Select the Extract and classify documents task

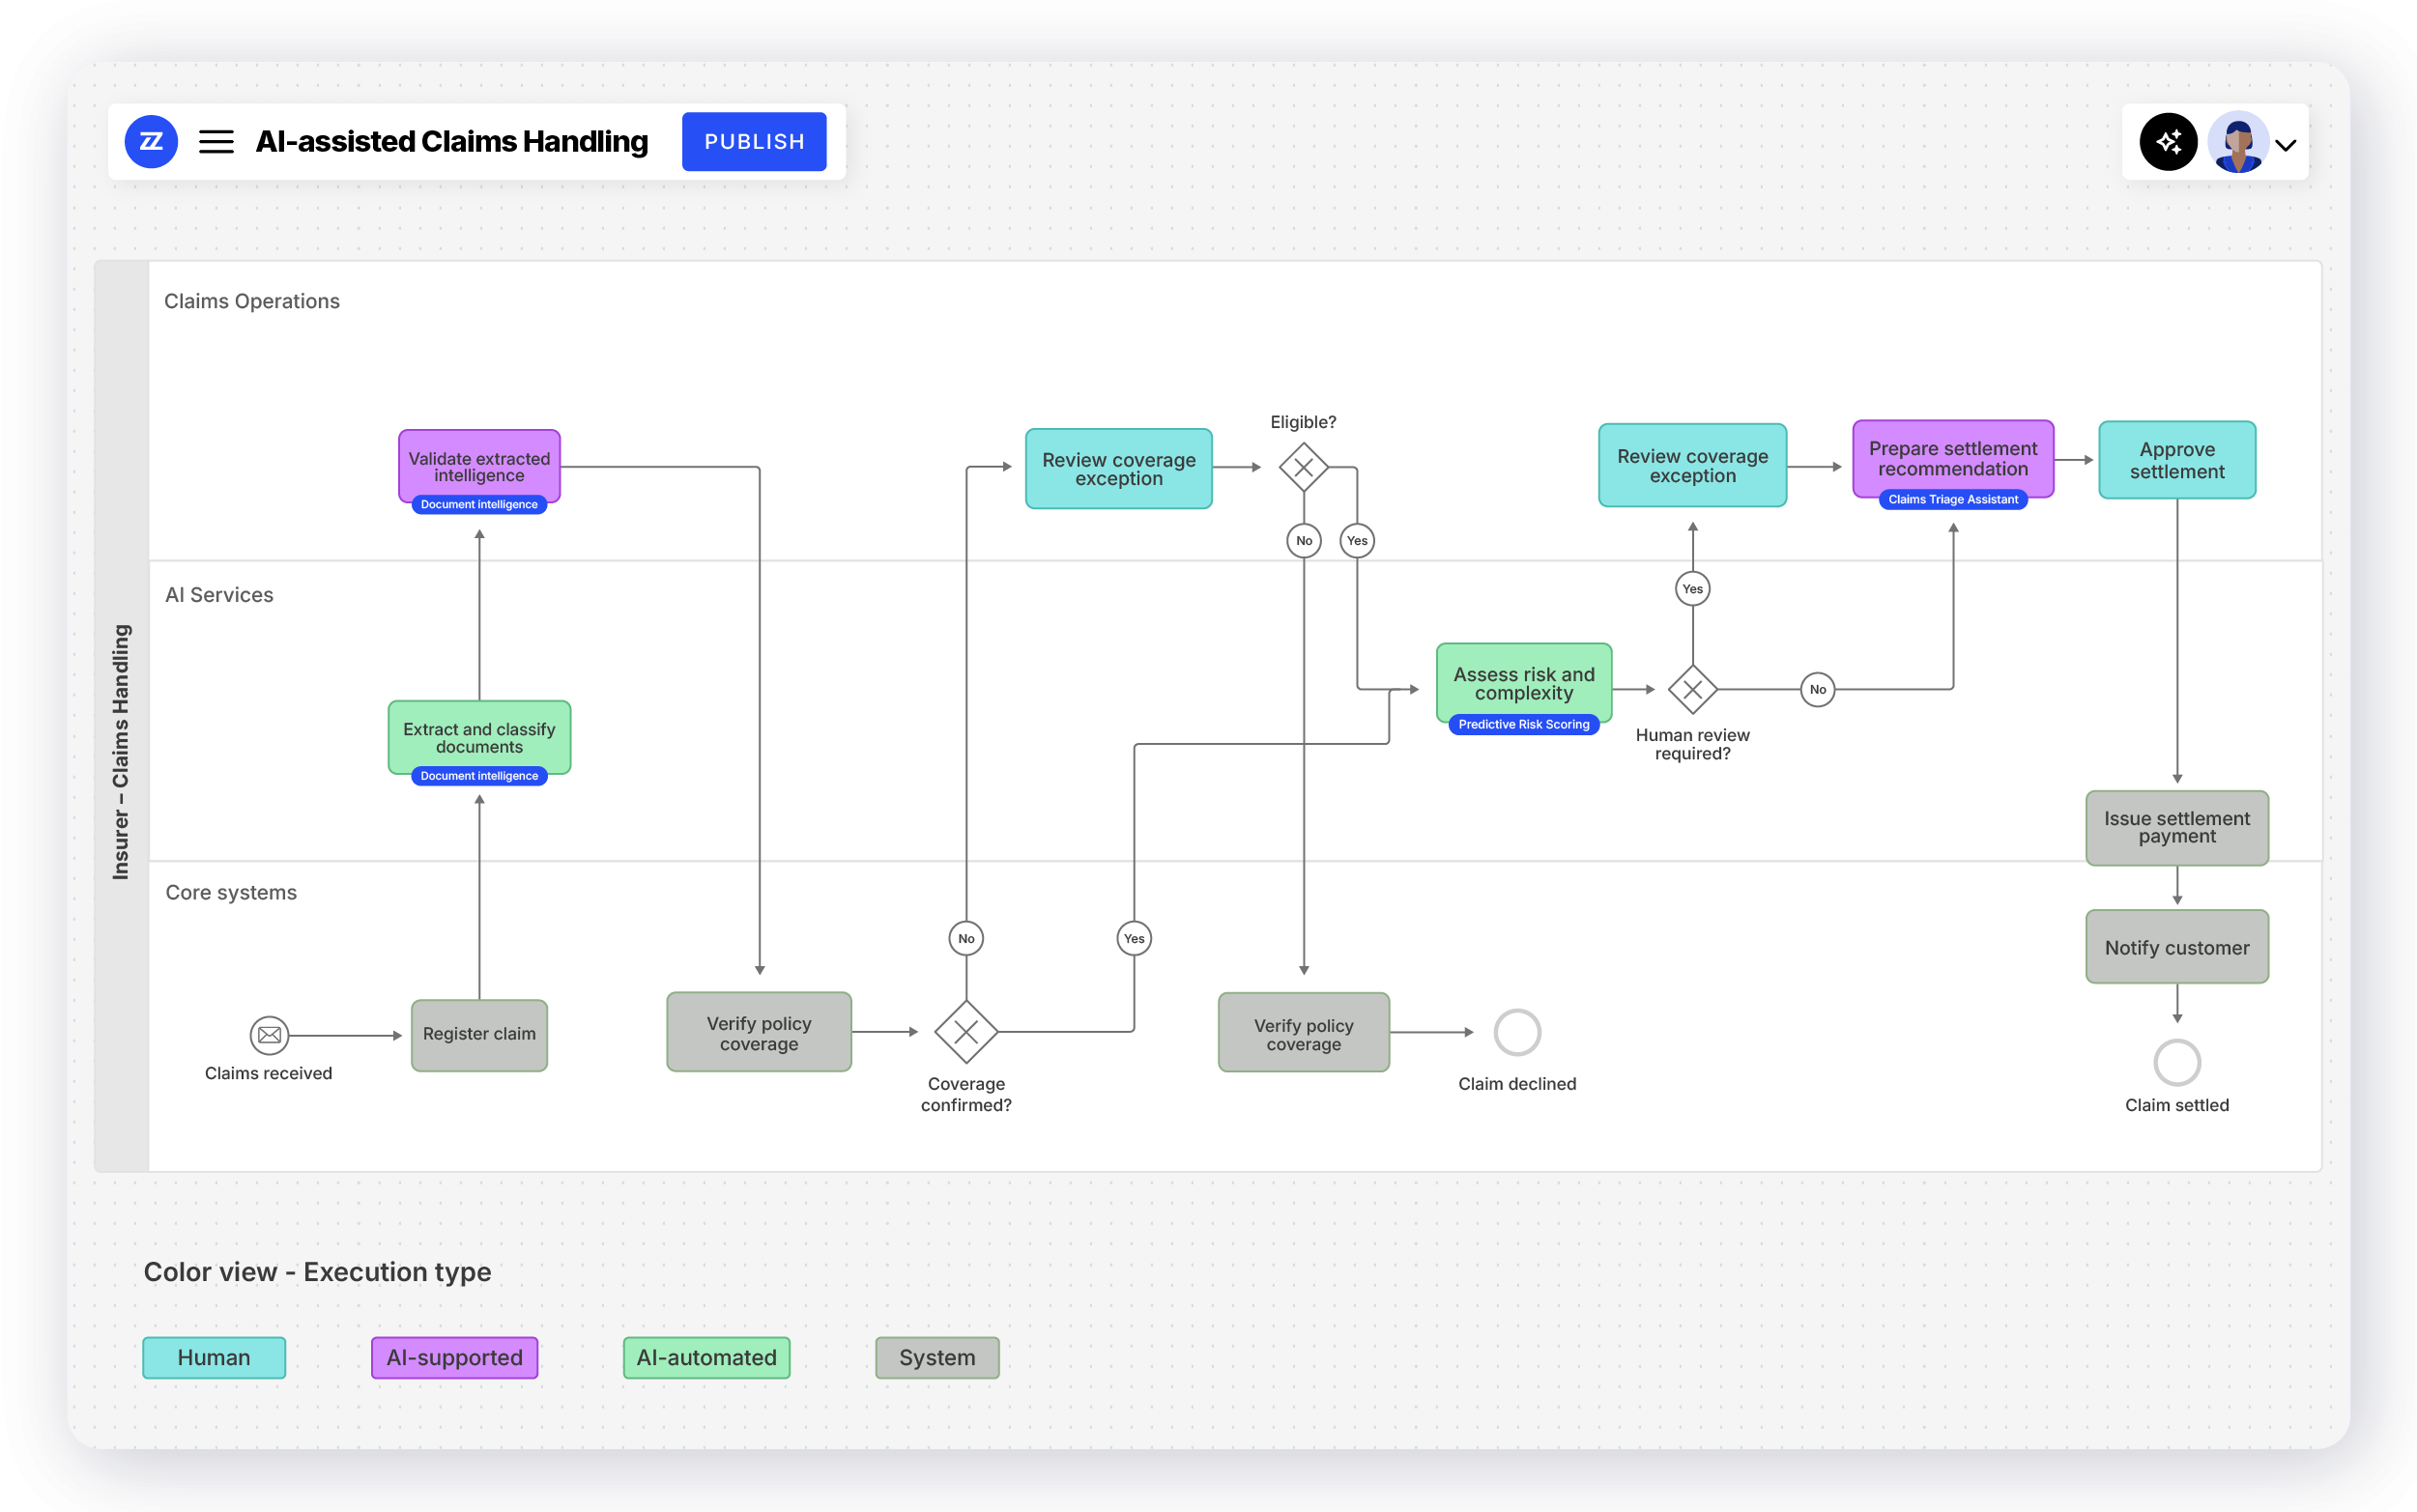479,738
